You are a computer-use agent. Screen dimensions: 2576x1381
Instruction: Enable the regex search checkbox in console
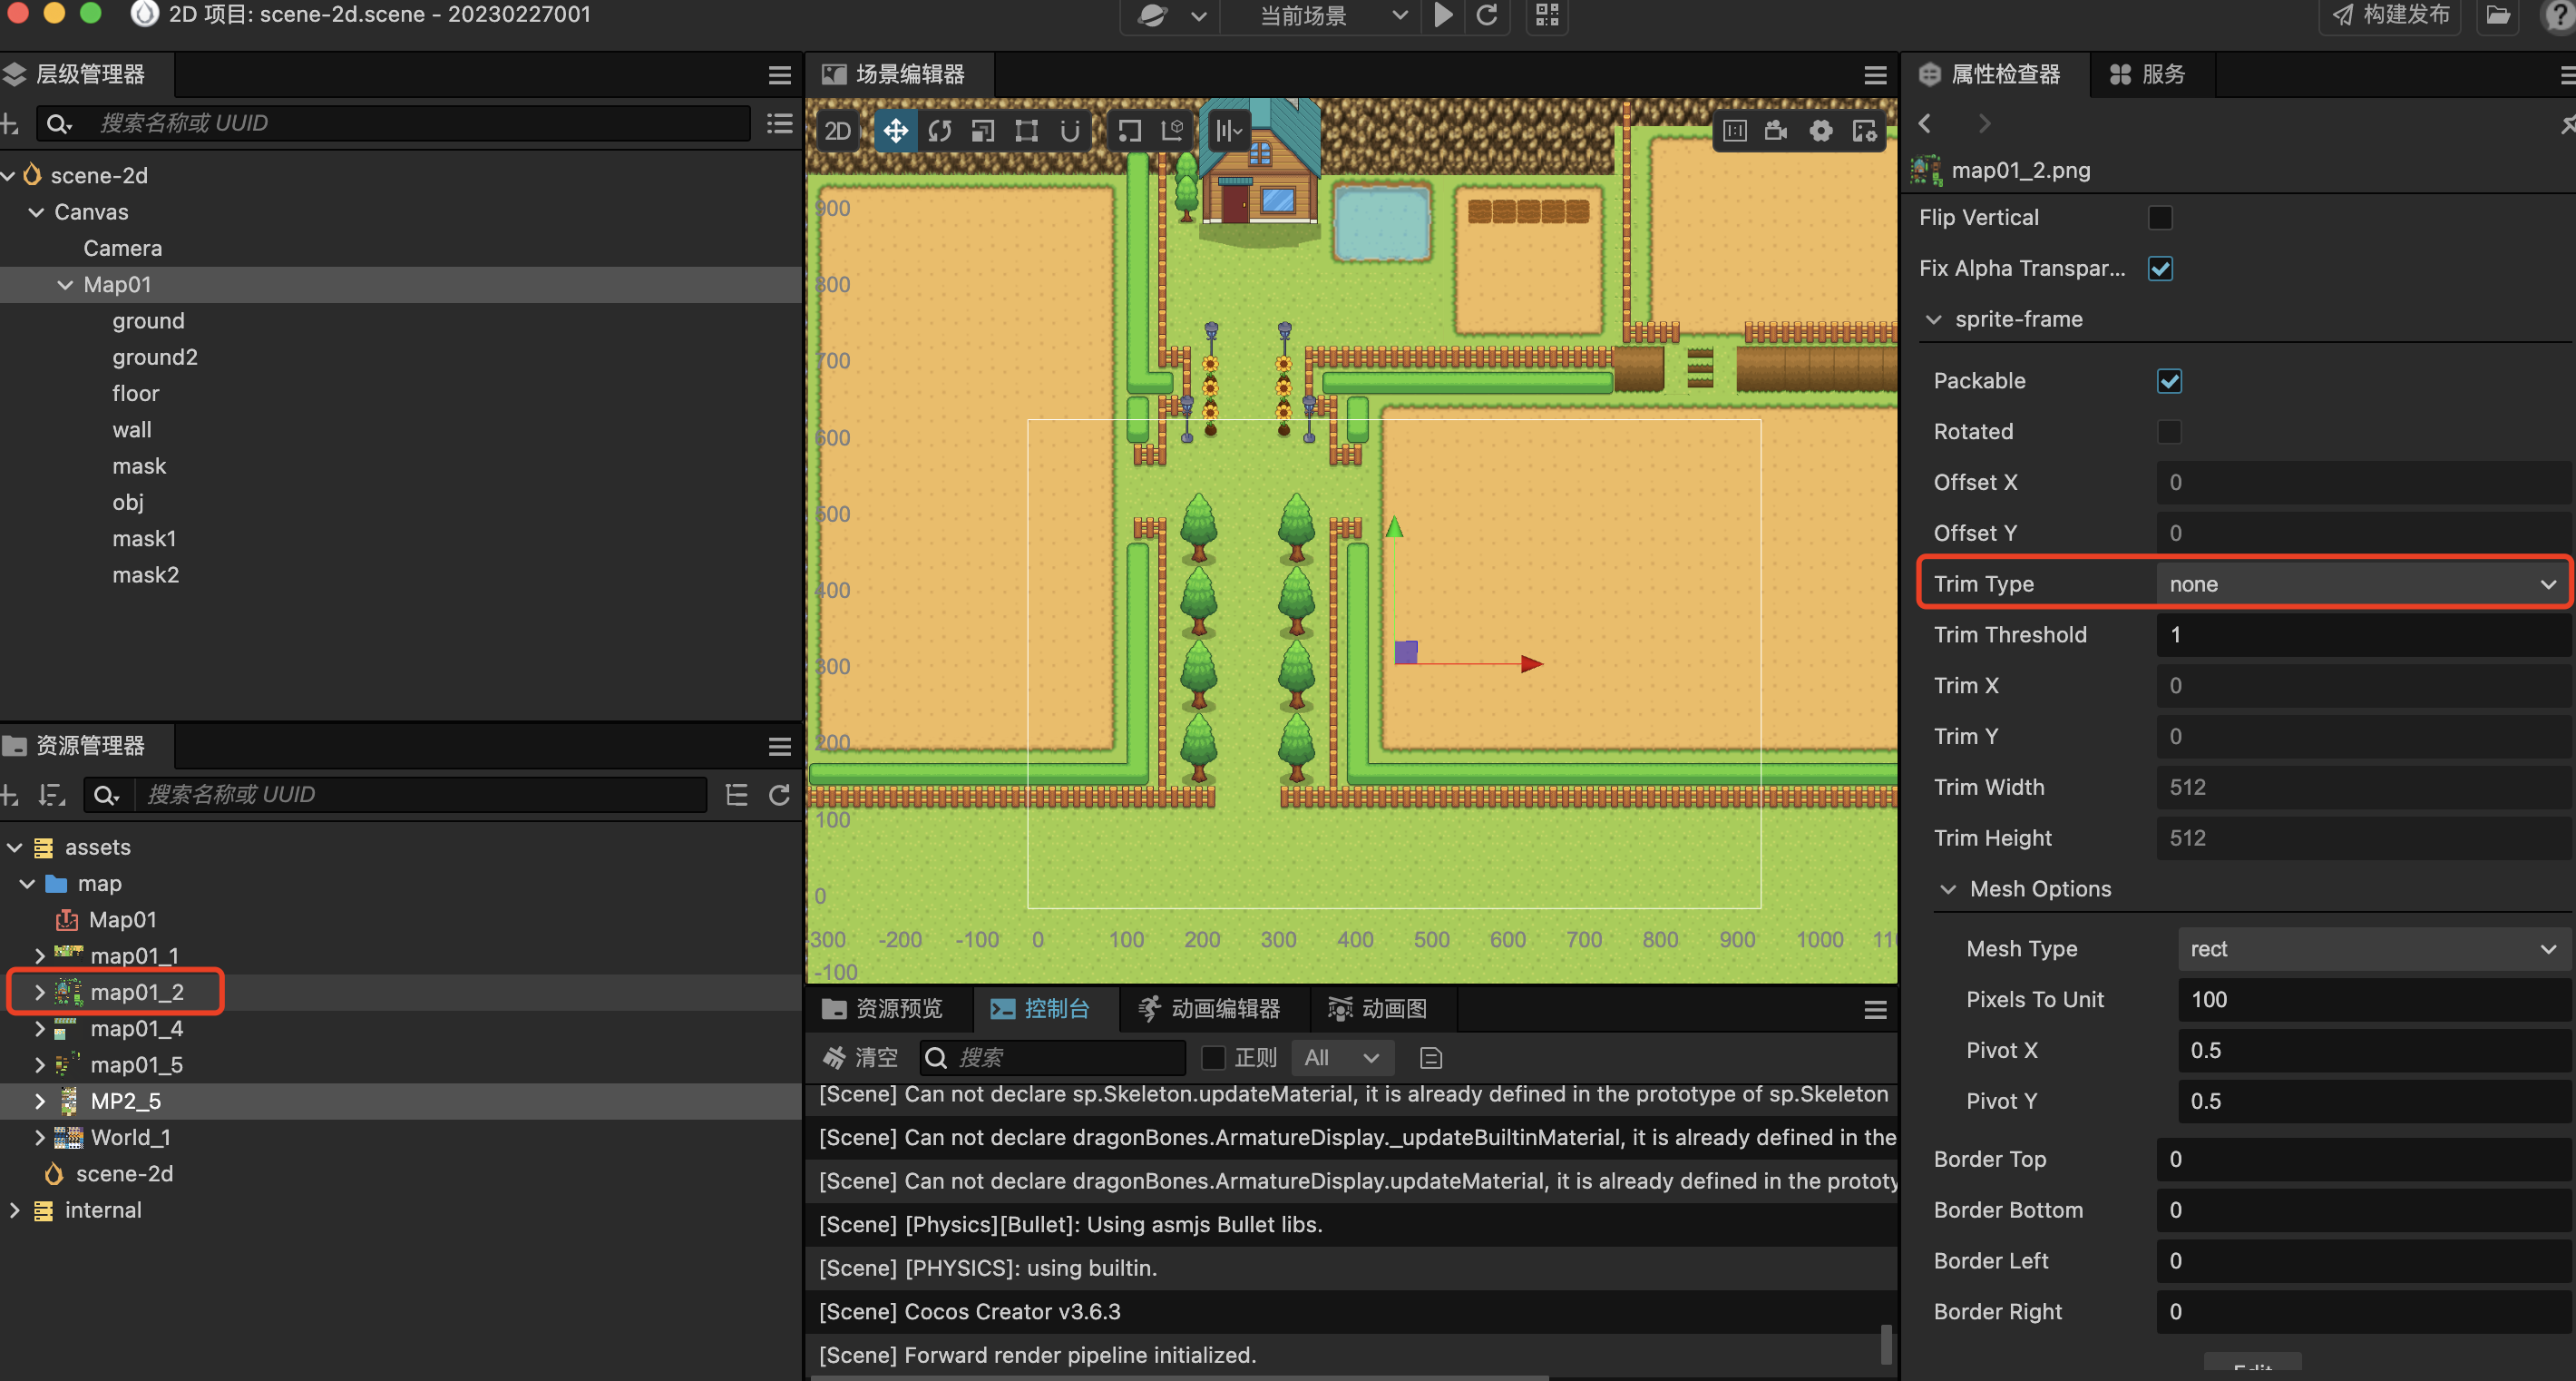click(1213, 1058)
